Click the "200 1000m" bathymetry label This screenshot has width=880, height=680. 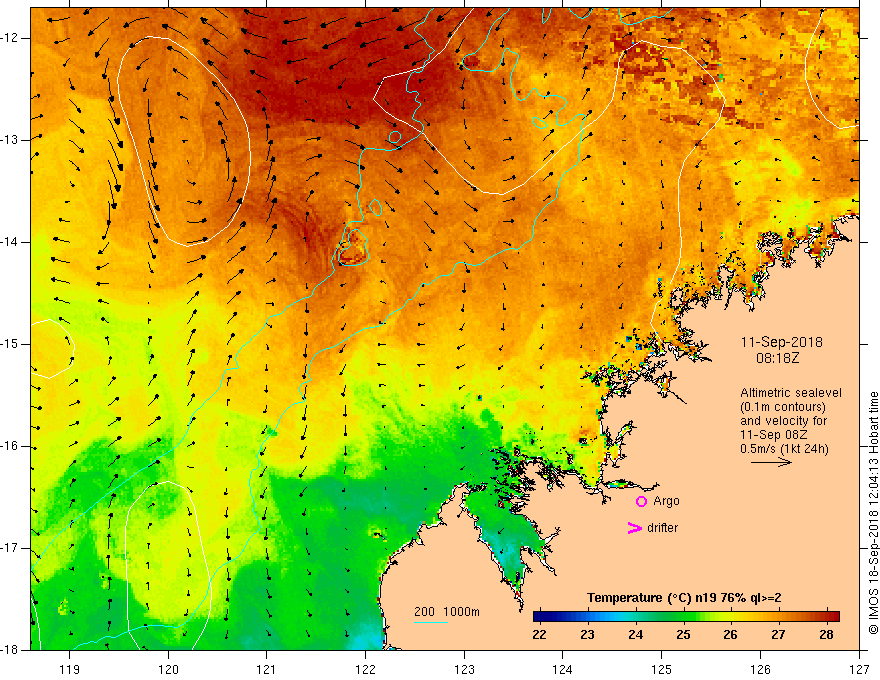(x=447, y=612)
